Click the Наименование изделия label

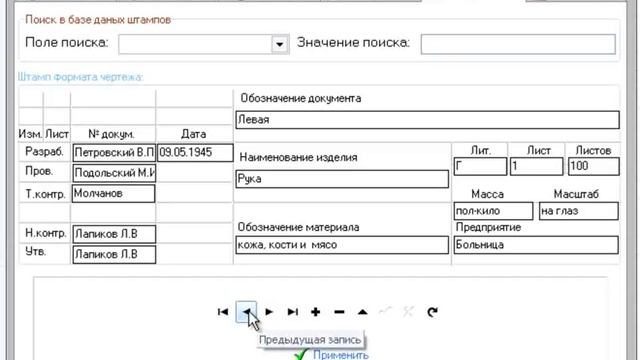[x=298, y=158]
